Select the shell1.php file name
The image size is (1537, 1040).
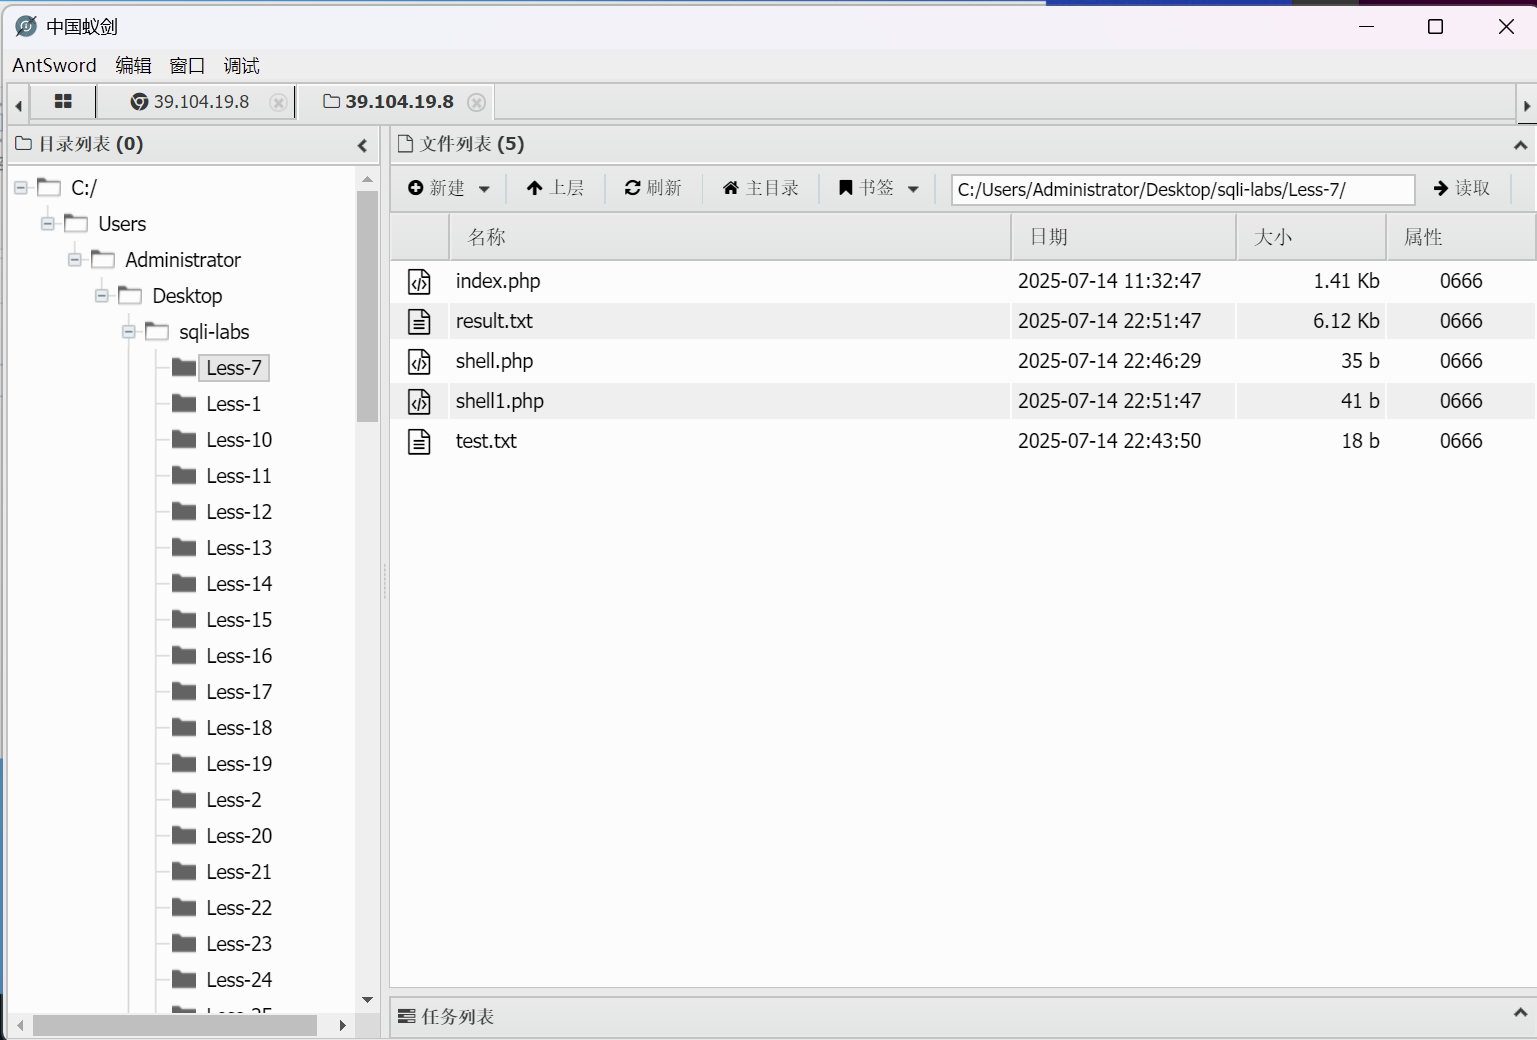tap(500, 401)
